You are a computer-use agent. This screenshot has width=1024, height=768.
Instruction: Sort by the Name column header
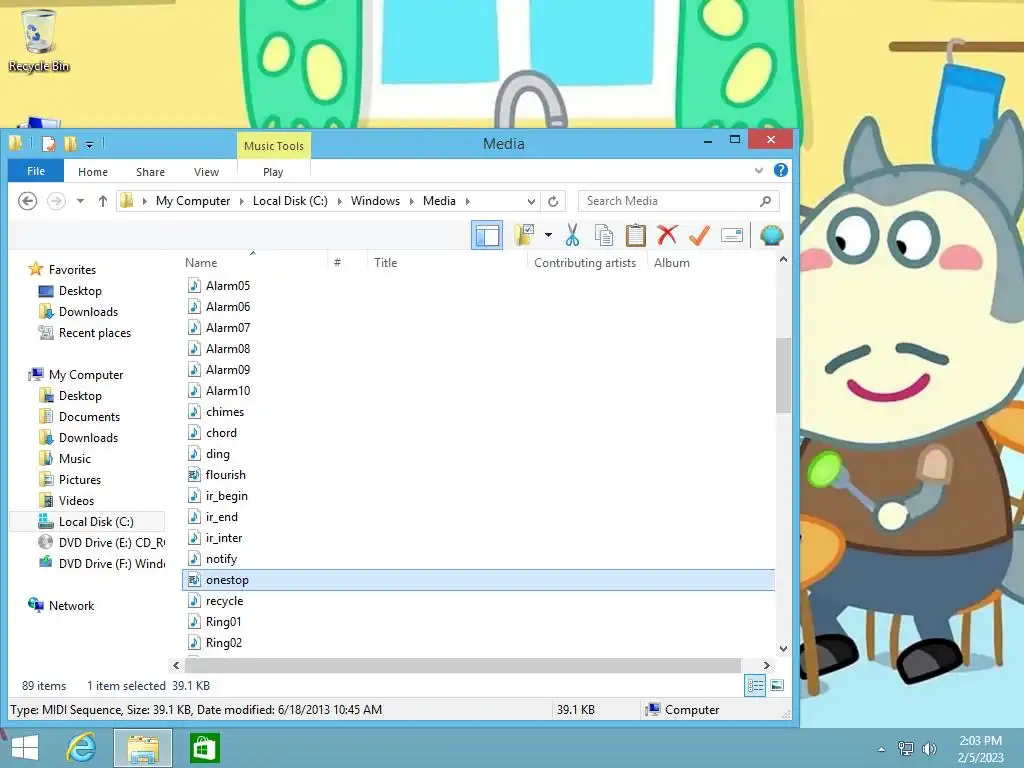(201, 263)
